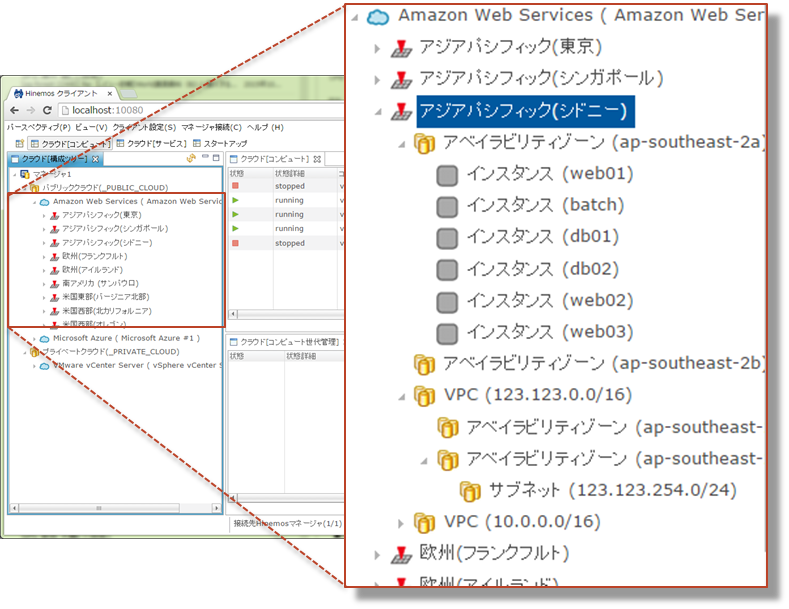Click the compute table scroll-left arrow
Image resolution: width=789 pixels, height=609 pixels.
(x=233, y=314)
